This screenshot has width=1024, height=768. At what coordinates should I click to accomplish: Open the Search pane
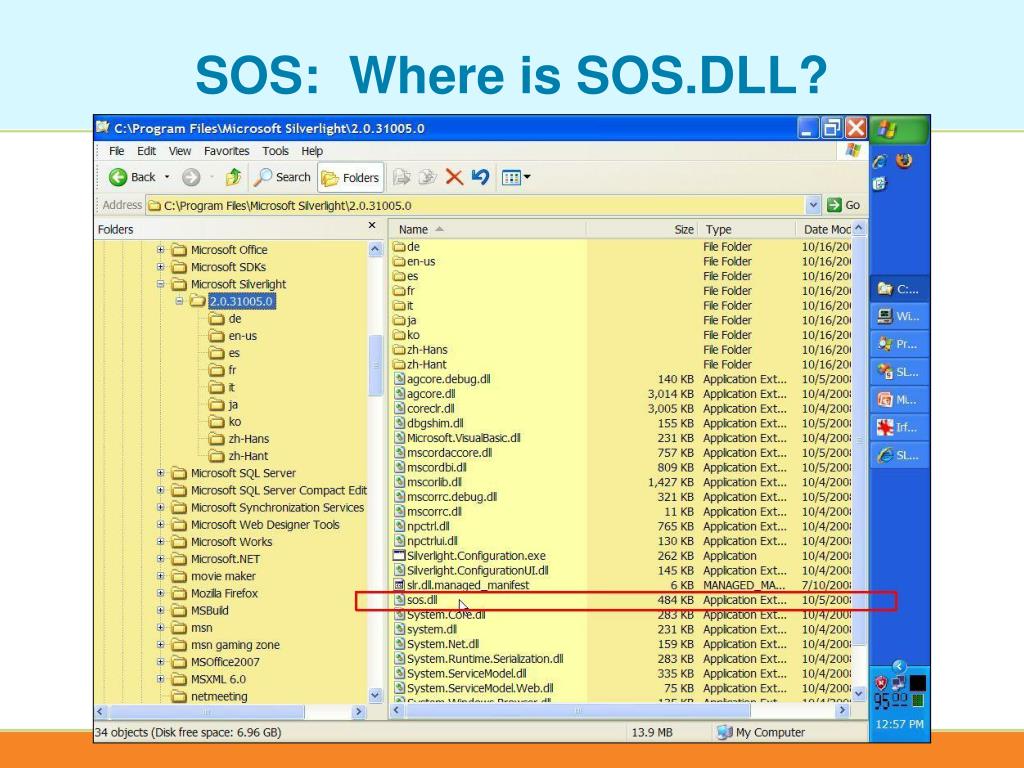click(282, 177)
